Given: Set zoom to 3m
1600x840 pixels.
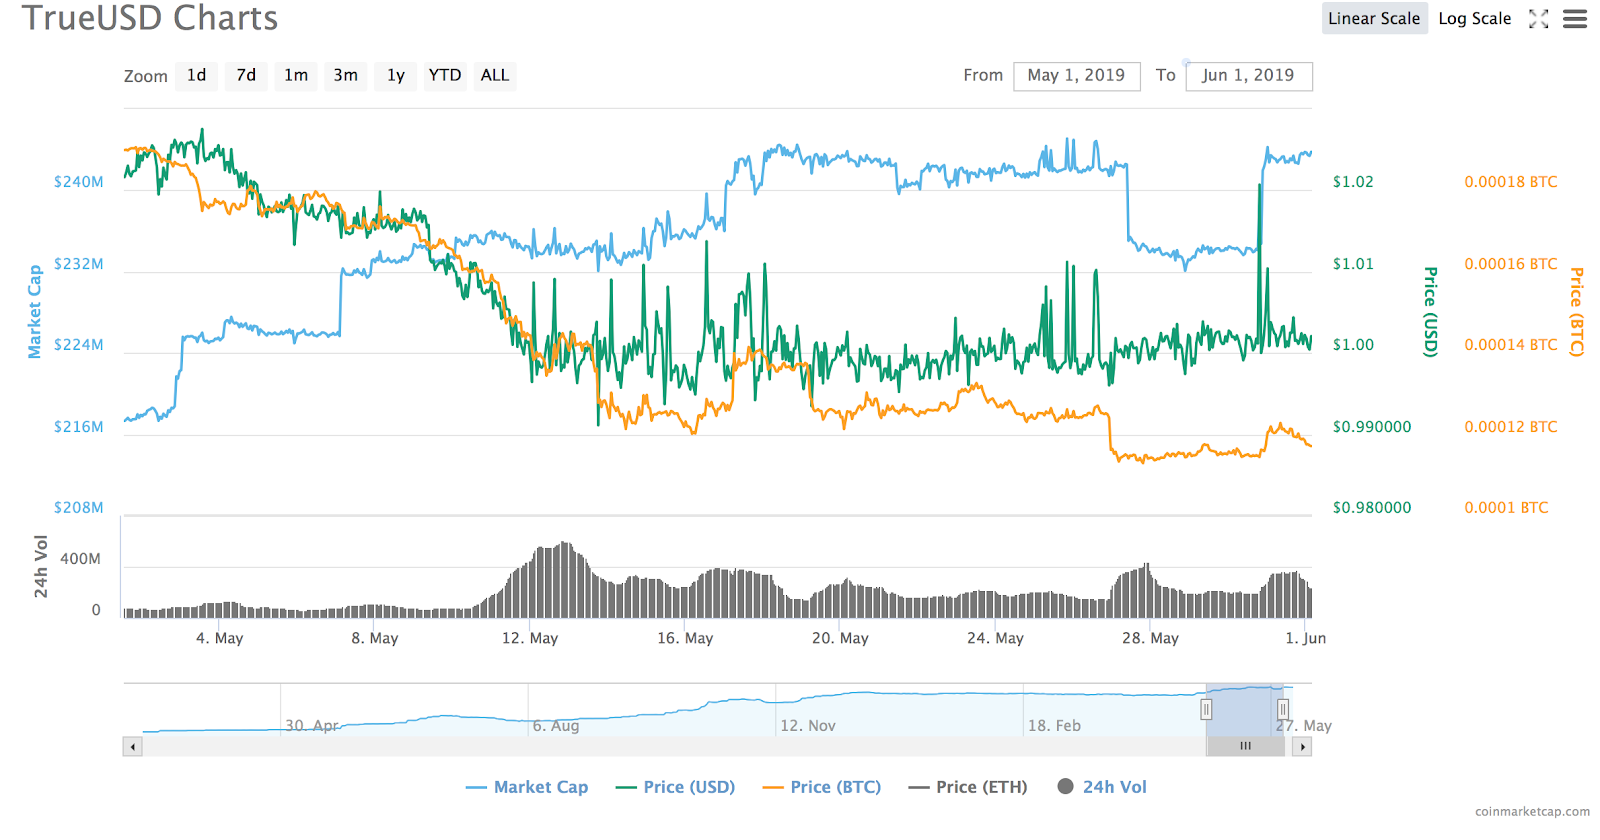Looking at the screenshot, I should click(346, 76).
